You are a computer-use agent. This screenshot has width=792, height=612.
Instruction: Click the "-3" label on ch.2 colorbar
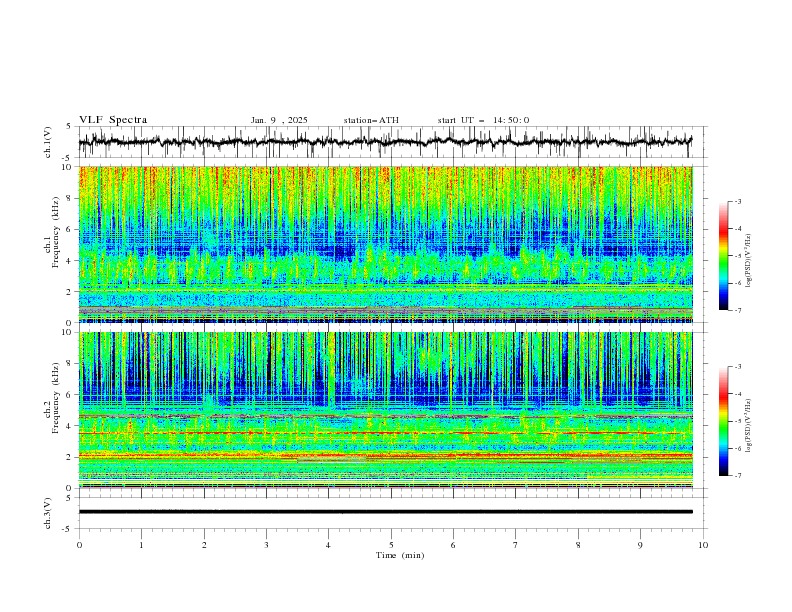(x=738, y=367)
